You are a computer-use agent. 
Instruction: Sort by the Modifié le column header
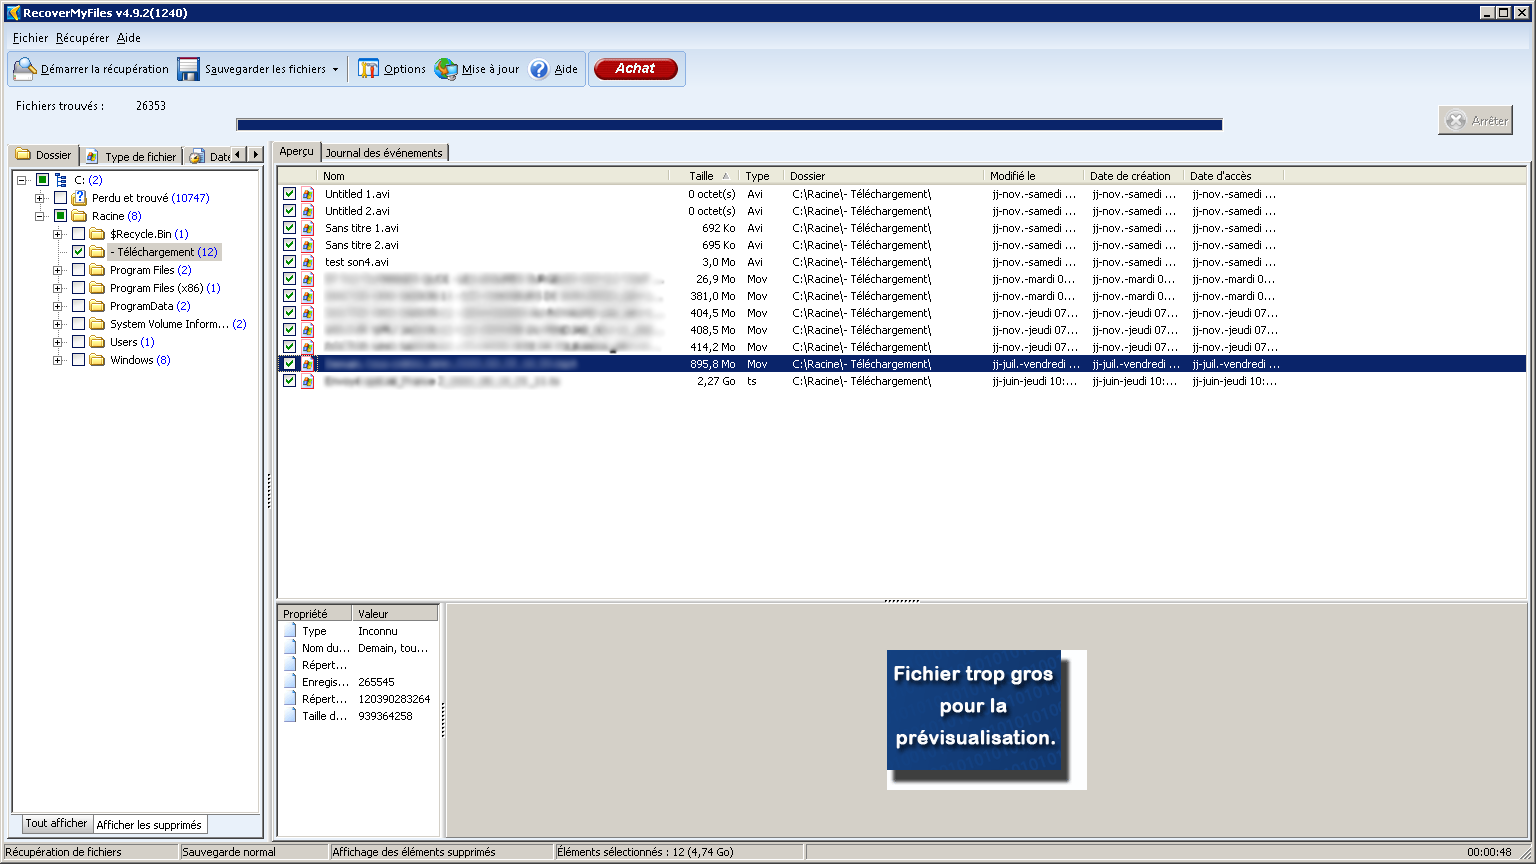click(1033, 176)
